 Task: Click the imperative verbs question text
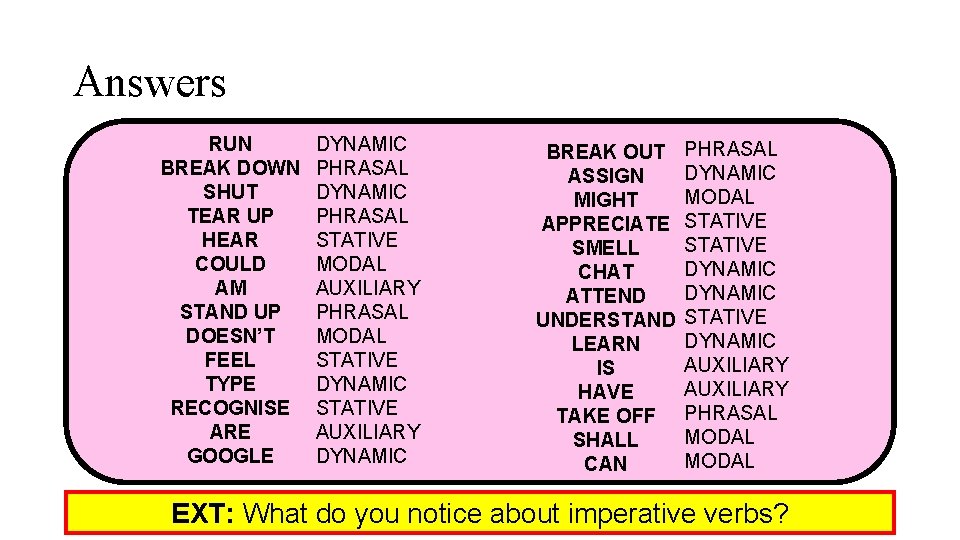517,514
